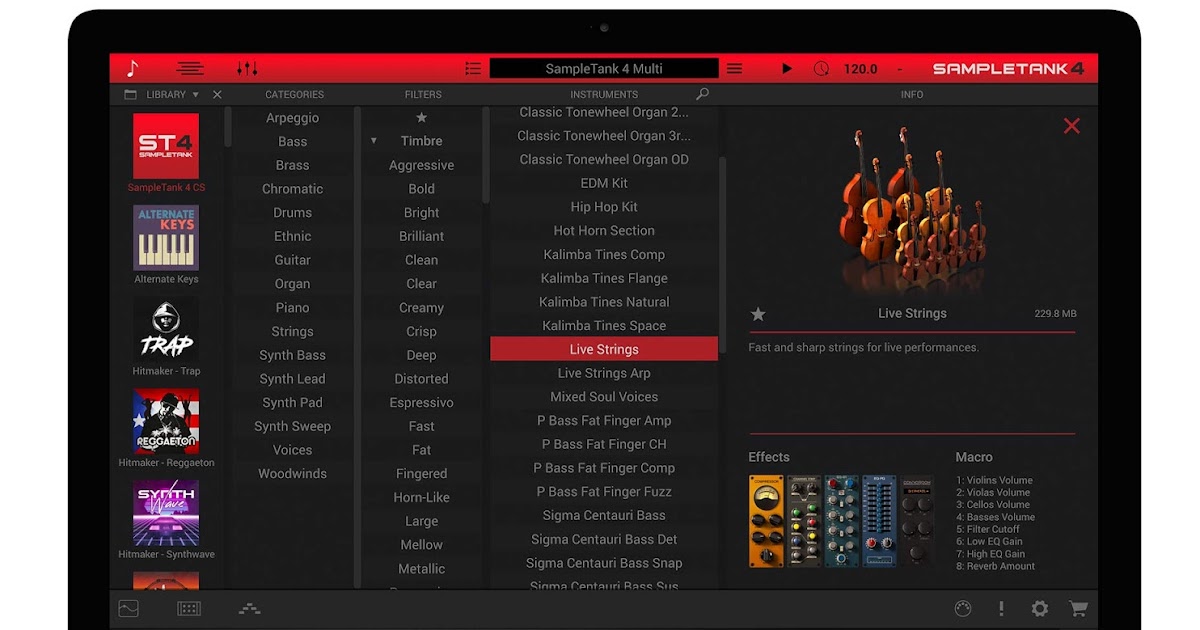Collapse the Timbre filter group
1200x630 pixels.
[x=374, y=141]
